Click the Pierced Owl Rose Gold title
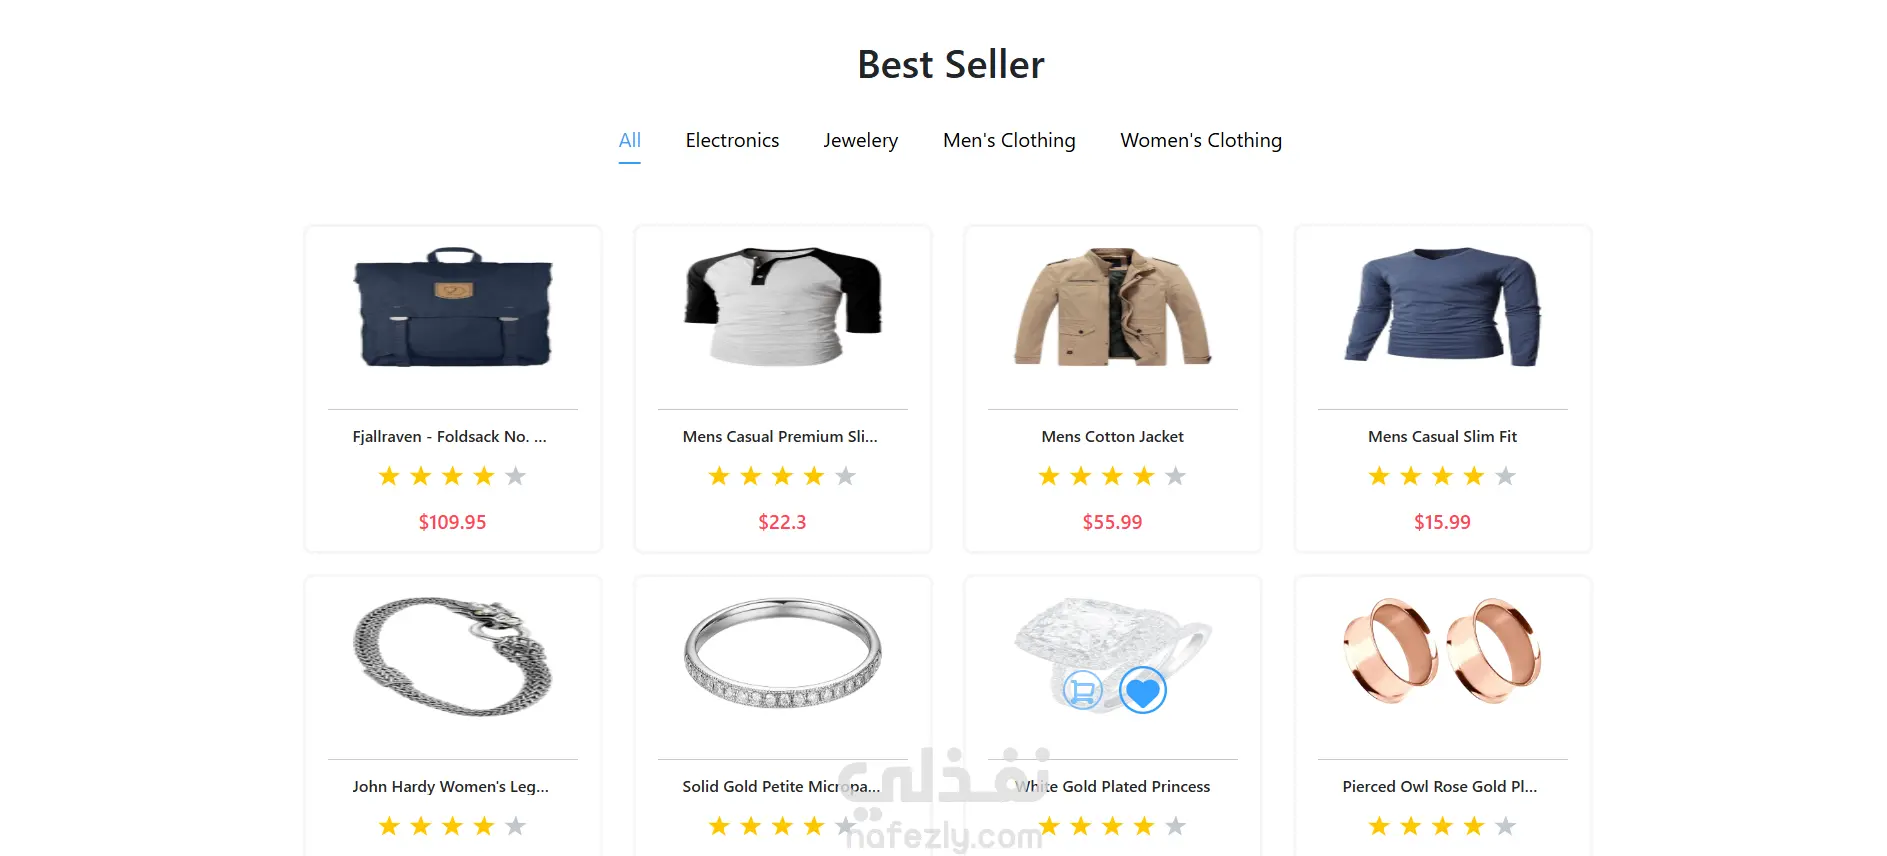The height and width of the screenshot is (856, 1887). (x=1440, y=787)
